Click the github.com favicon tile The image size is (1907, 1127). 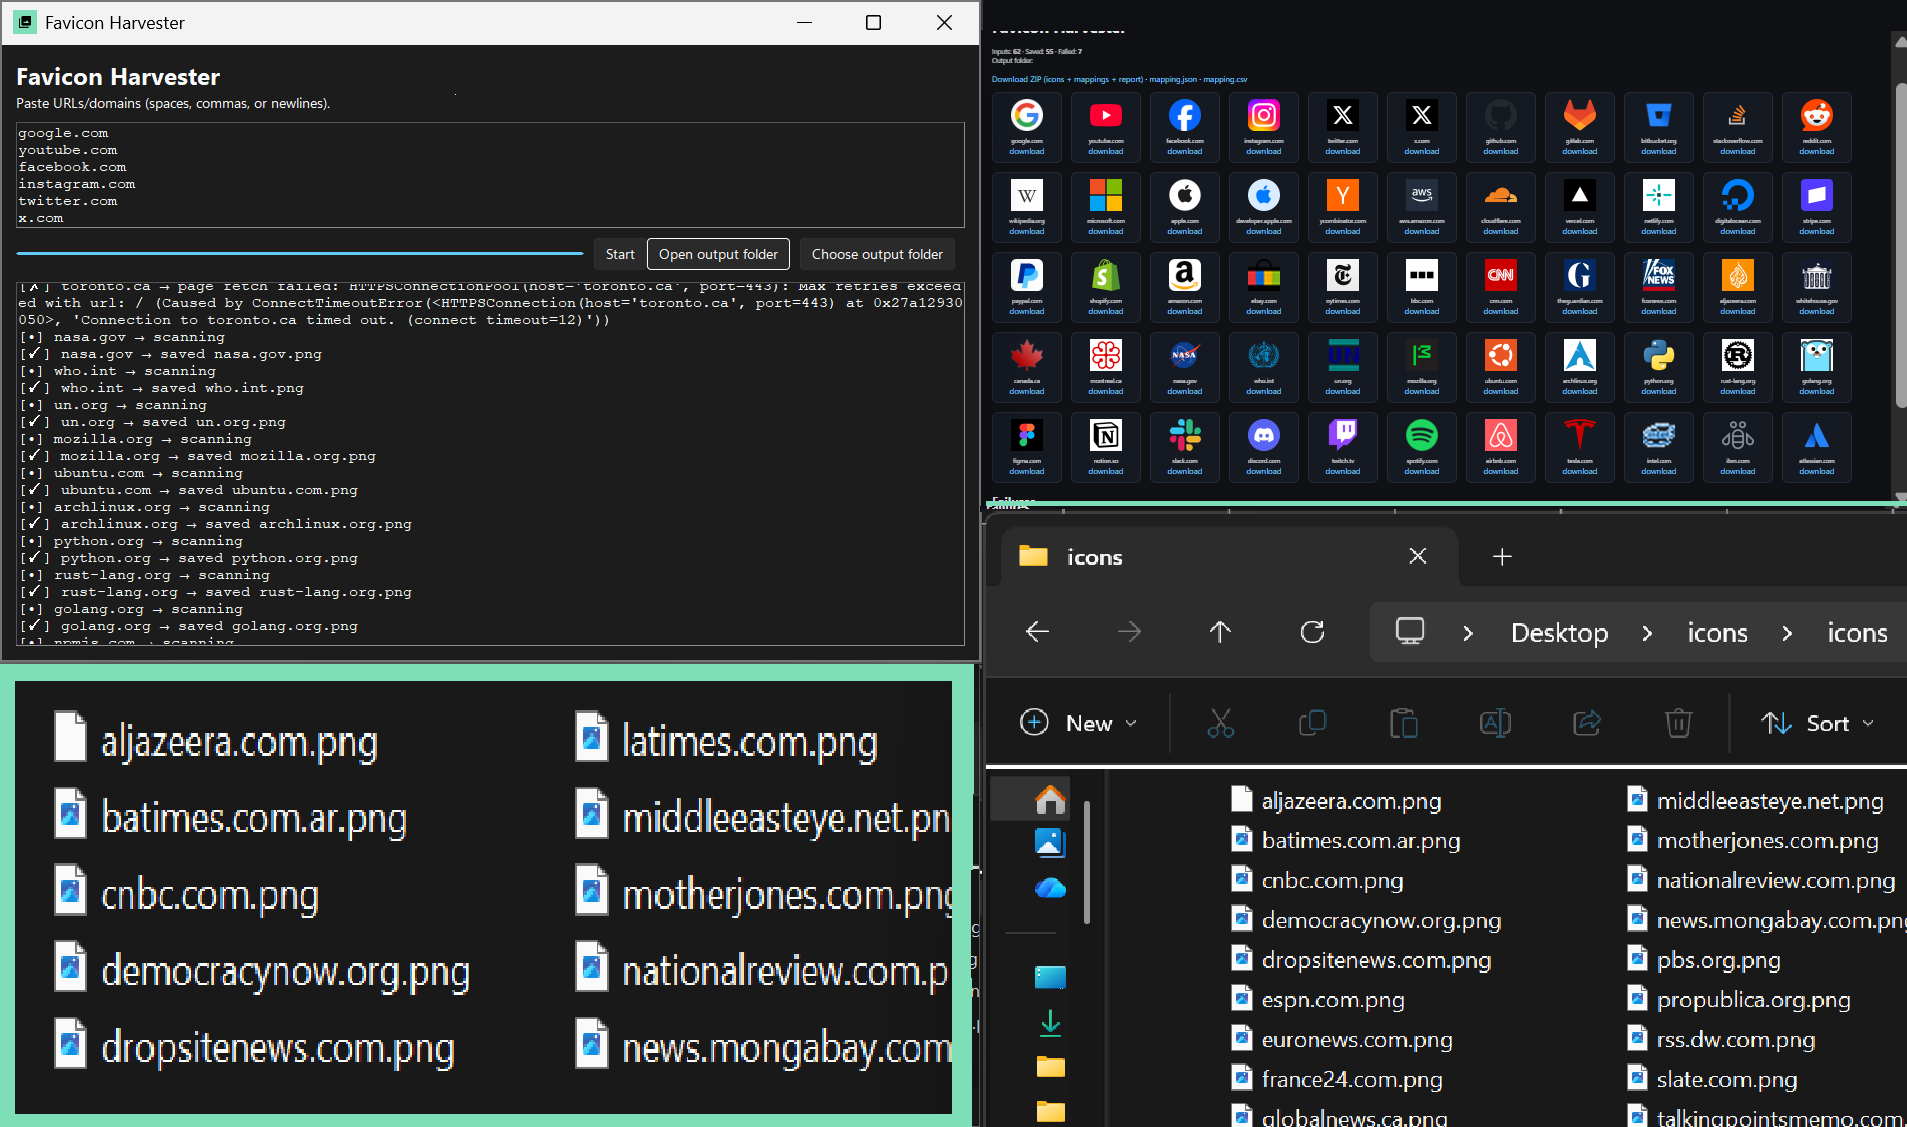point(1500,127)
